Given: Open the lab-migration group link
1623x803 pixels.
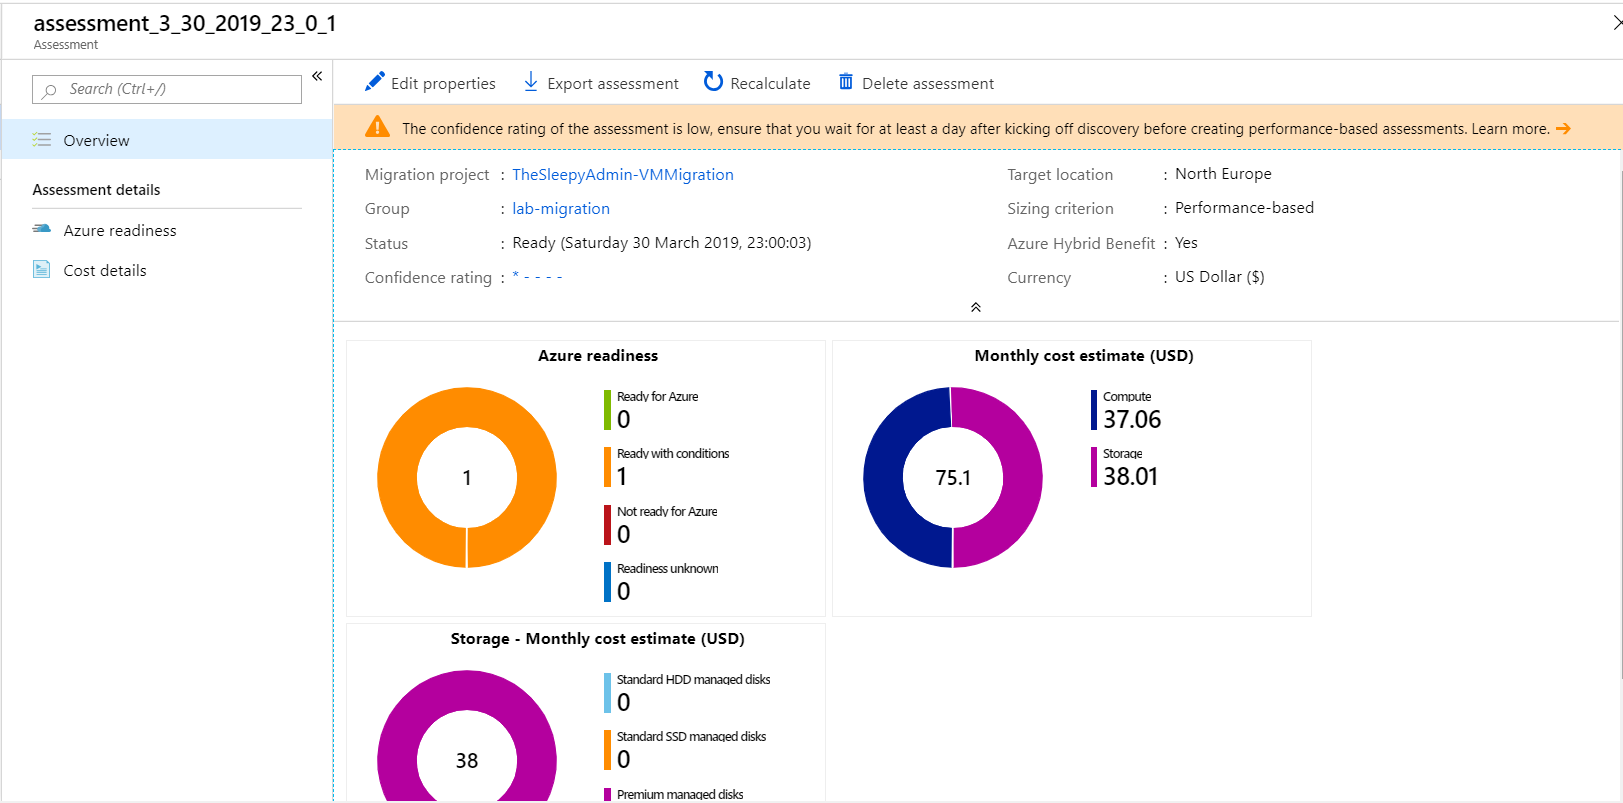Looking at the screenshot, I should (x=561, y=208).
